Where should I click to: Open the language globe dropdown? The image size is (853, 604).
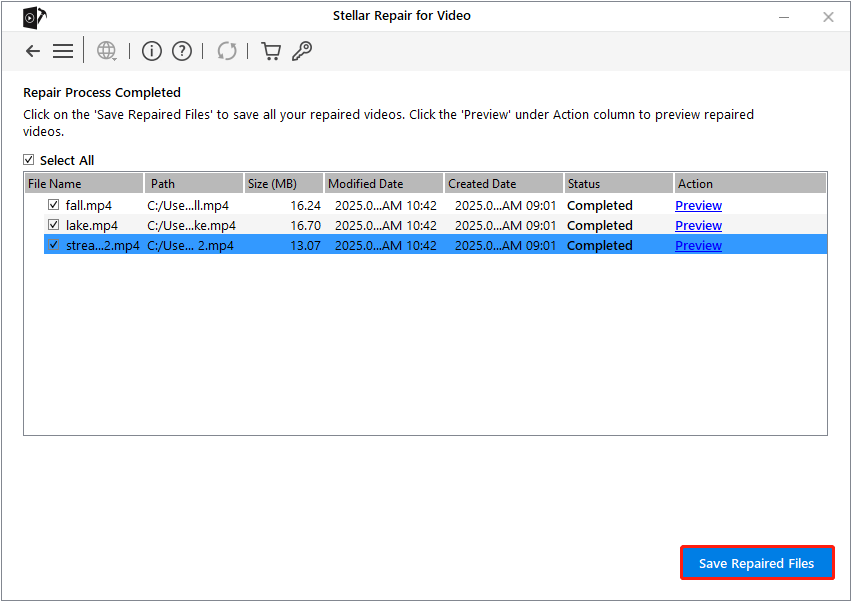(107, 51)
